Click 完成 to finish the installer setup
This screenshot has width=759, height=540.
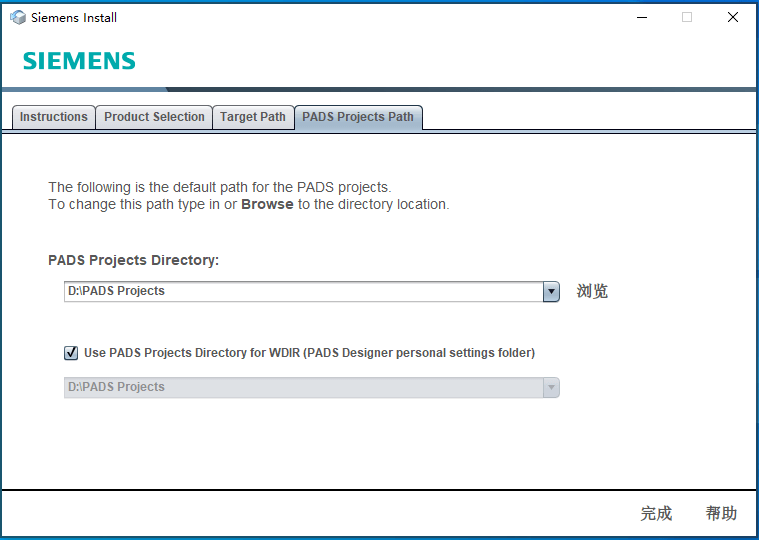[656, 513]
